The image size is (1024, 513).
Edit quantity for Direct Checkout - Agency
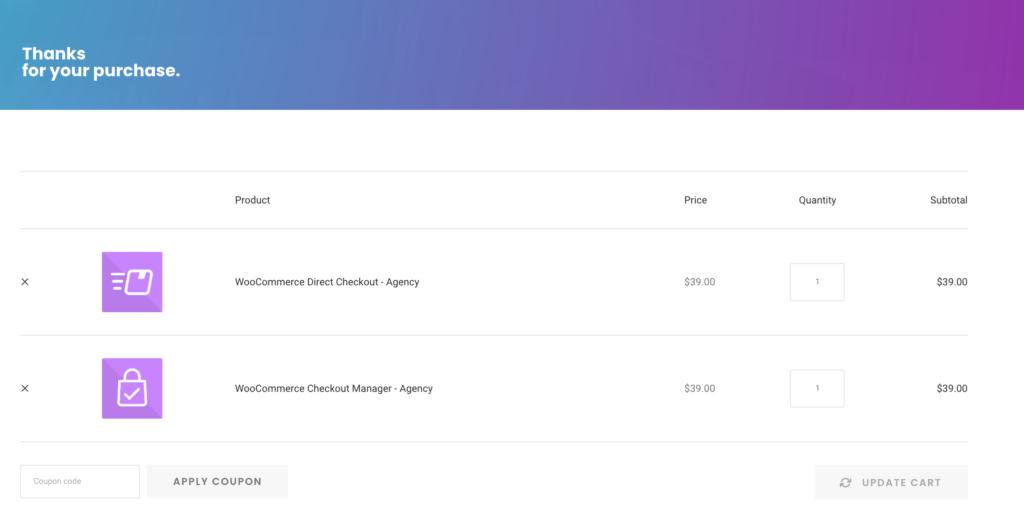817,282
